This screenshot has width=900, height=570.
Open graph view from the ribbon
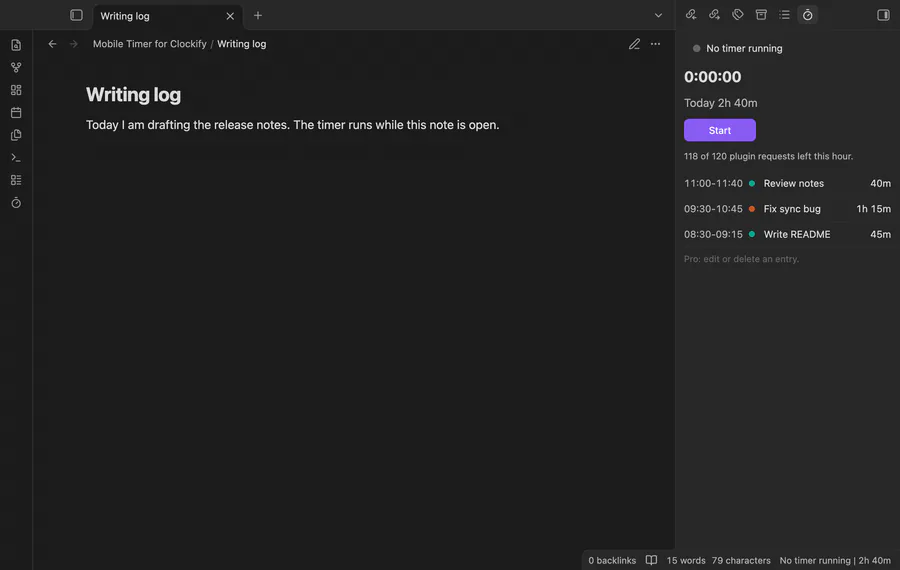(16, 67)
